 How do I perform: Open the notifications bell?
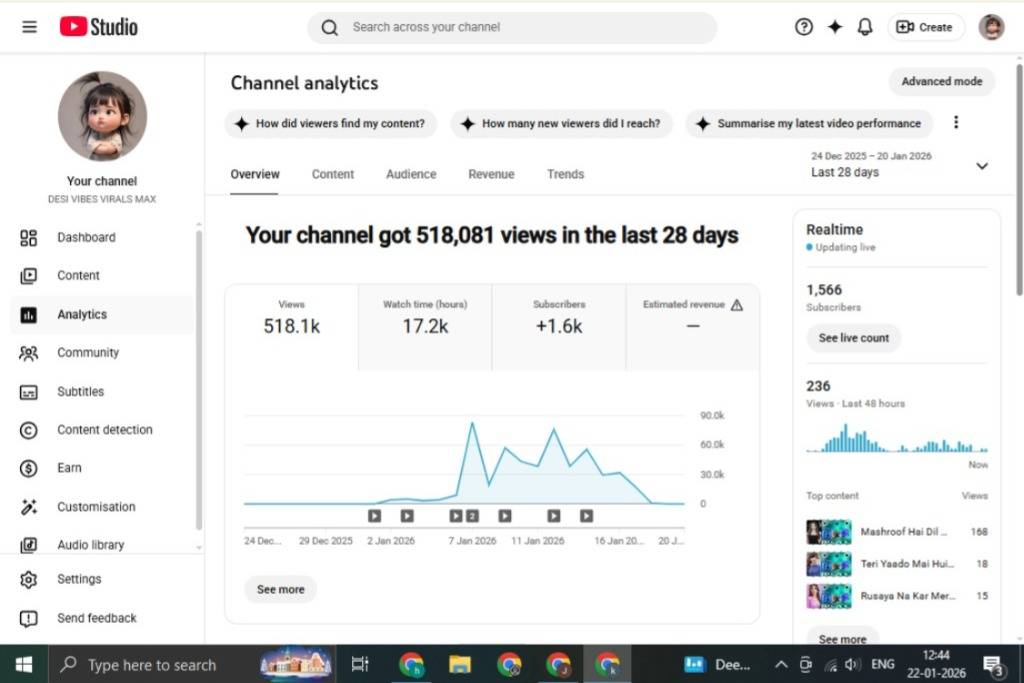coord(865,27)
